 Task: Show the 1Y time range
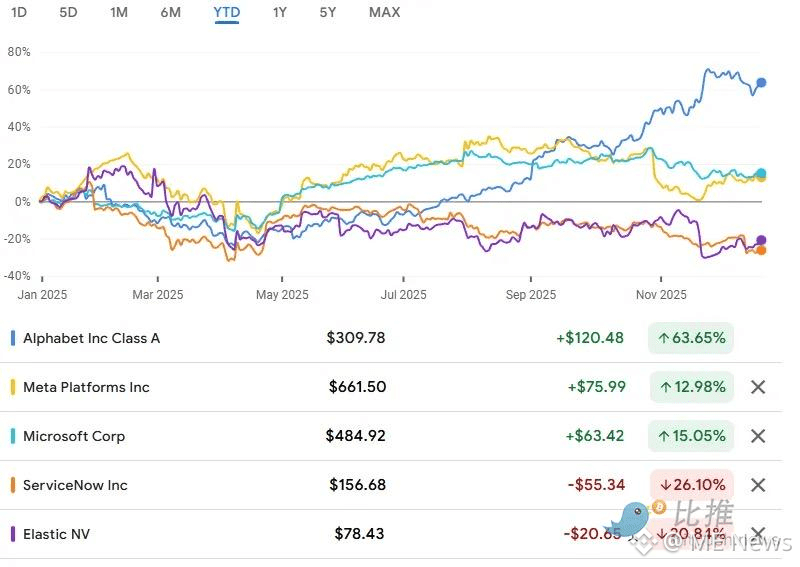click(x=280, y=12)
